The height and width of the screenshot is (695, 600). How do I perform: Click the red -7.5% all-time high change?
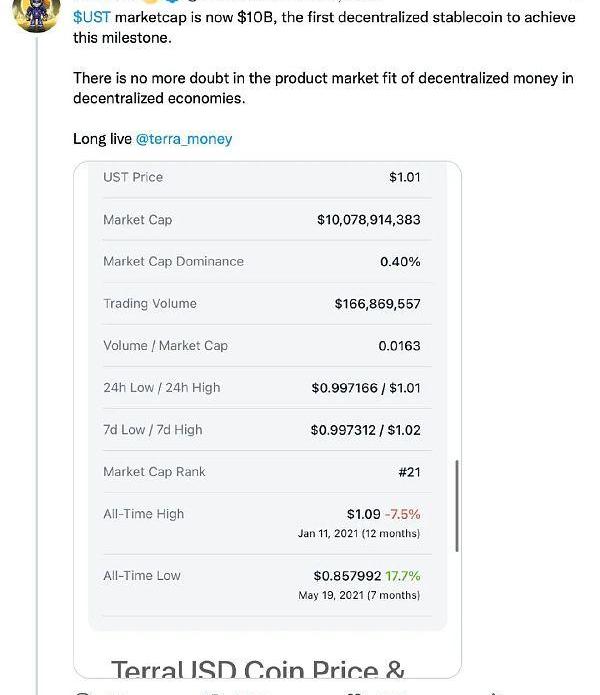tap(402, 514)
